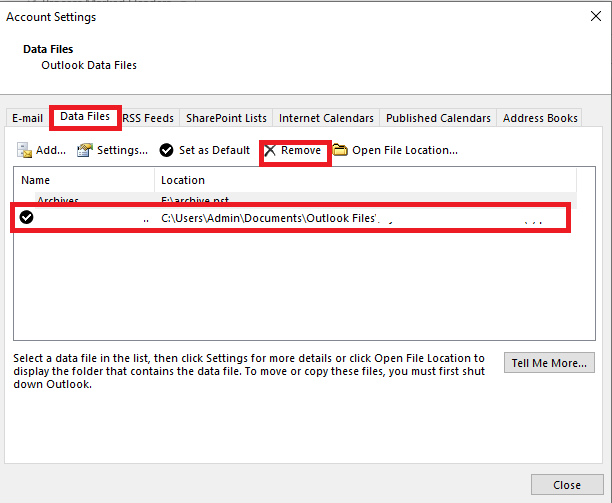Click the Add data file icon

pos(24,150)
